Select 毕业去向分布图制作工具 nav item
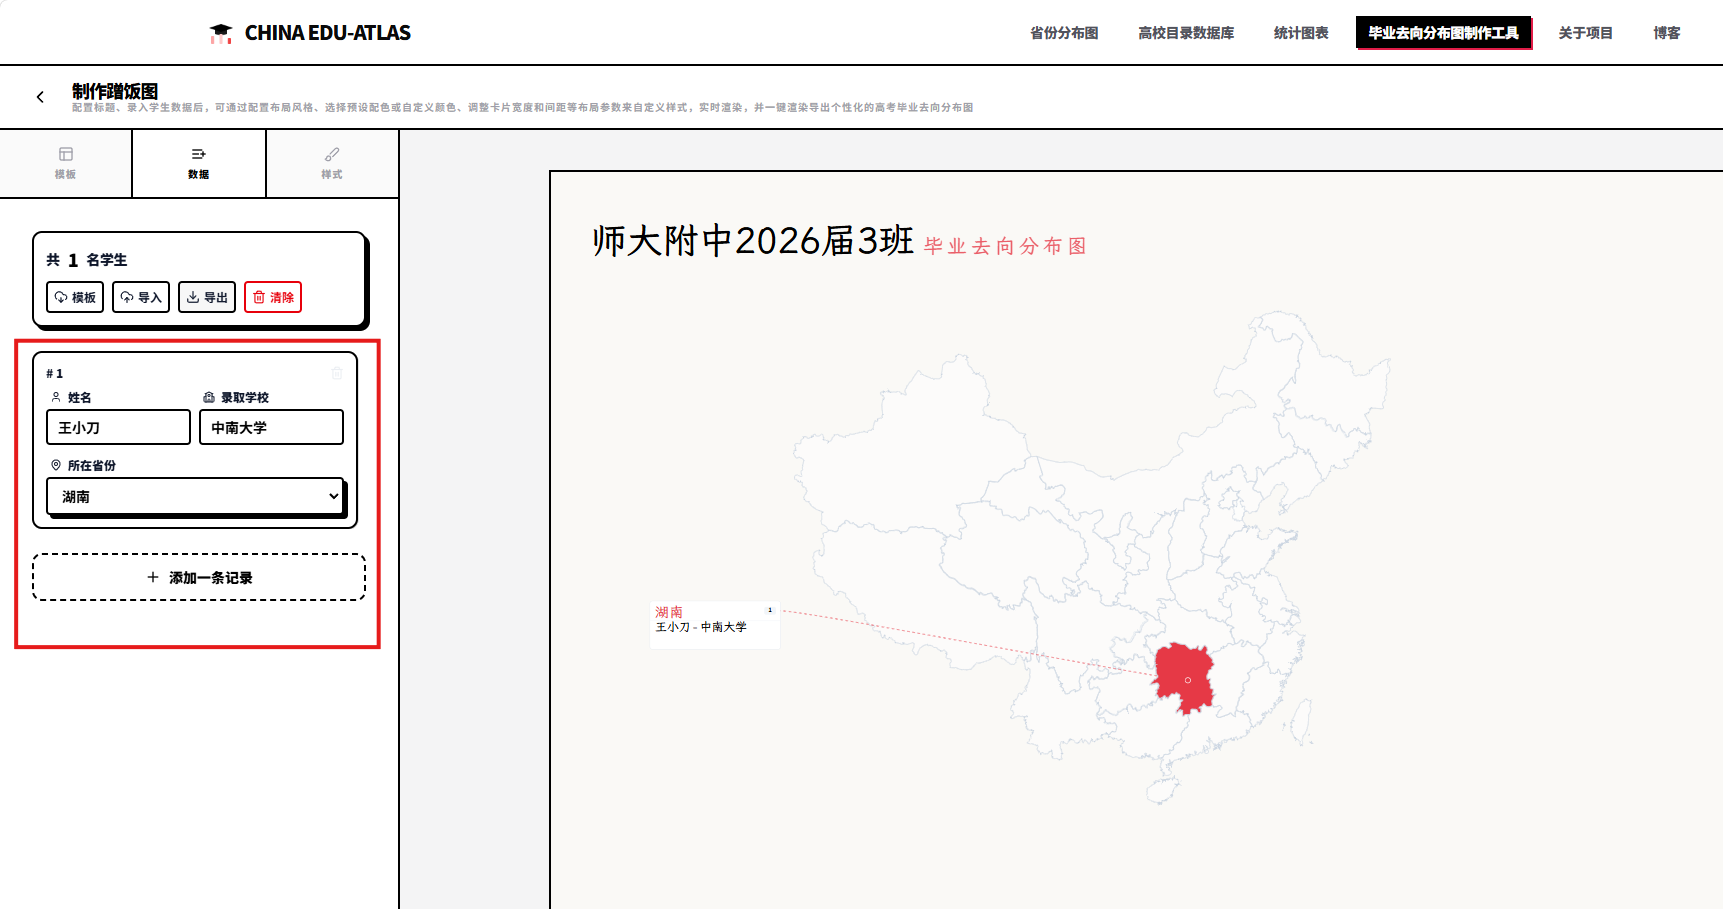The height and width of the screenshot is (909, 1723). (1443, 33)
